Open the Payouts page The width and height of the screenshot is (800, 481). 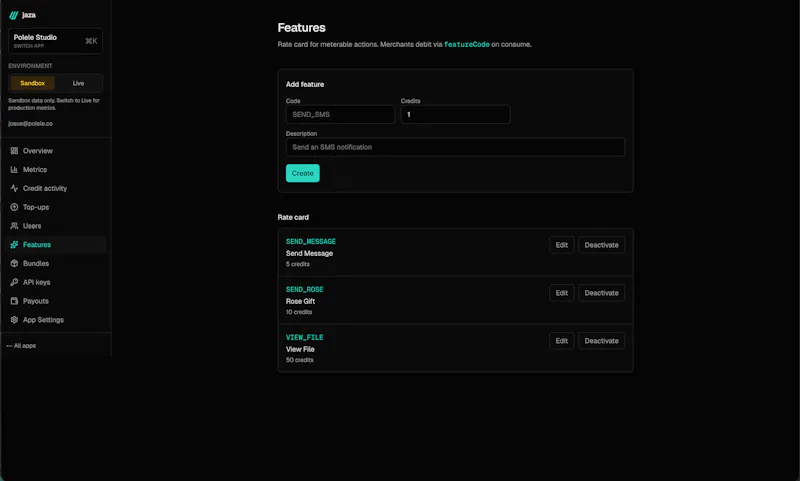55,301
